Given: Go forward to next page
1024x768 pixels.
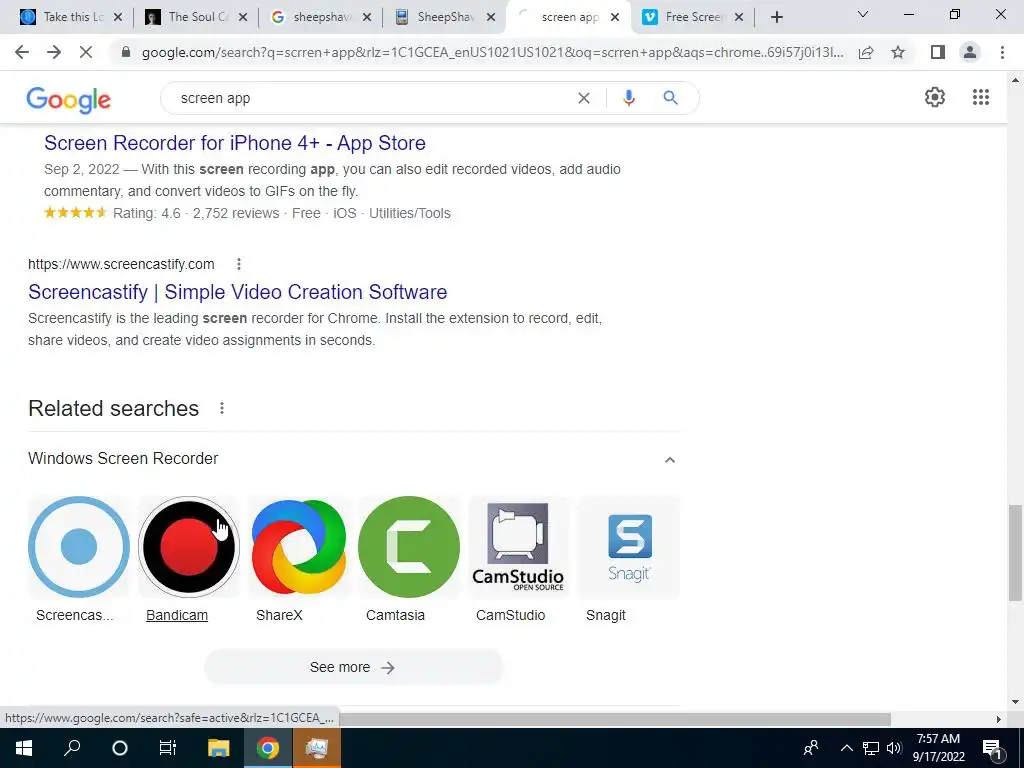Looking at the screenshot, I should pyautogui.click(x=54, y=52).
